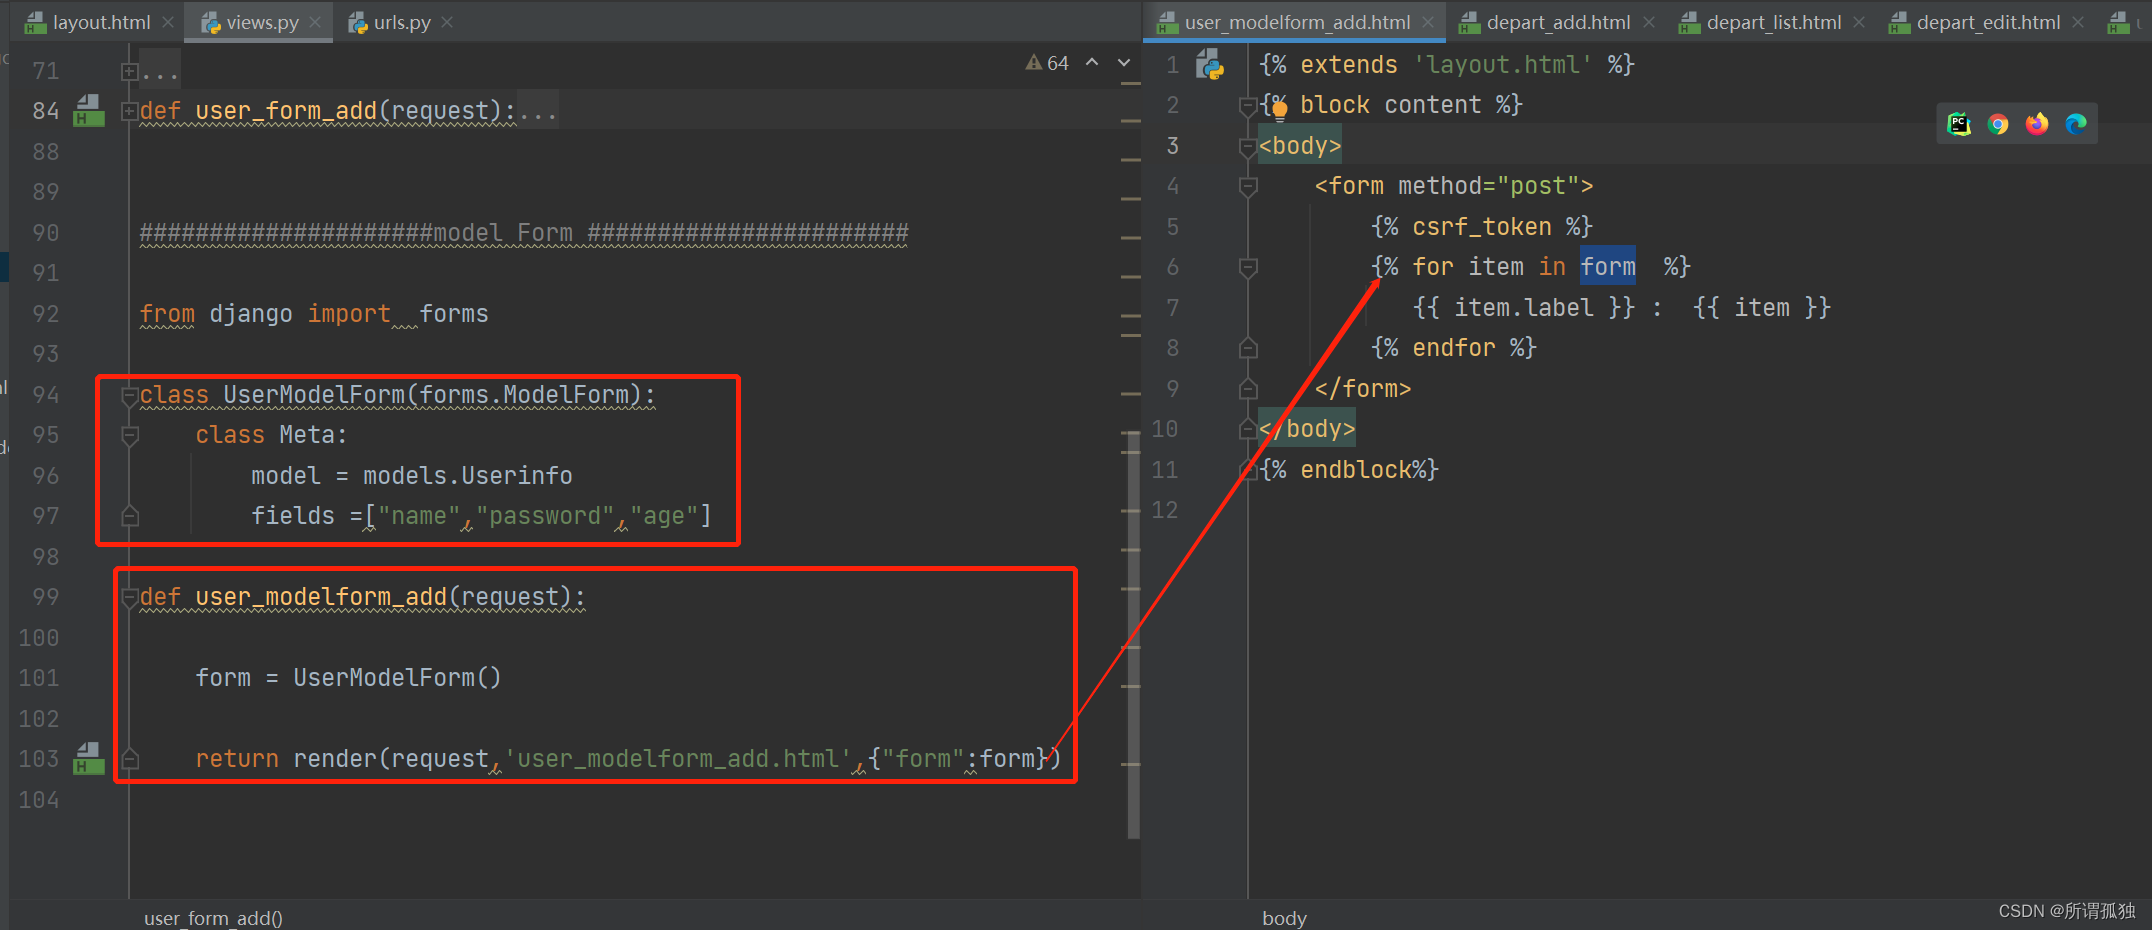Screen dimensions: 2152x930
Task: Click the HTML gutter icon at line 103
Action: pos(89,758)
